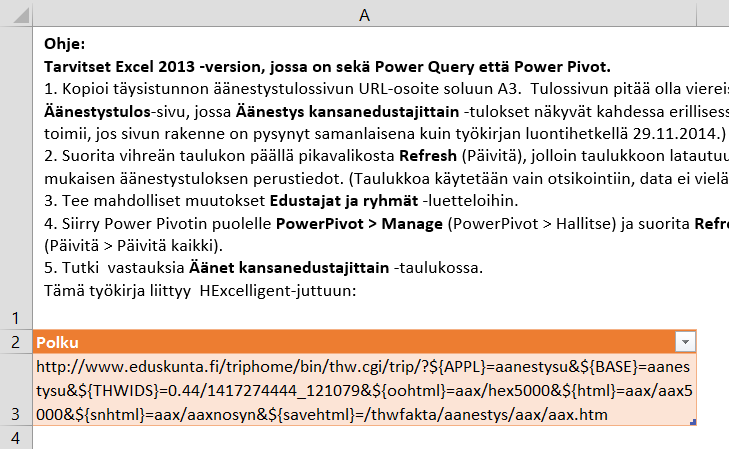Viewport: 729px width, 455px height.
Task: Select row 3 by its row header
Action: (16, 413)
